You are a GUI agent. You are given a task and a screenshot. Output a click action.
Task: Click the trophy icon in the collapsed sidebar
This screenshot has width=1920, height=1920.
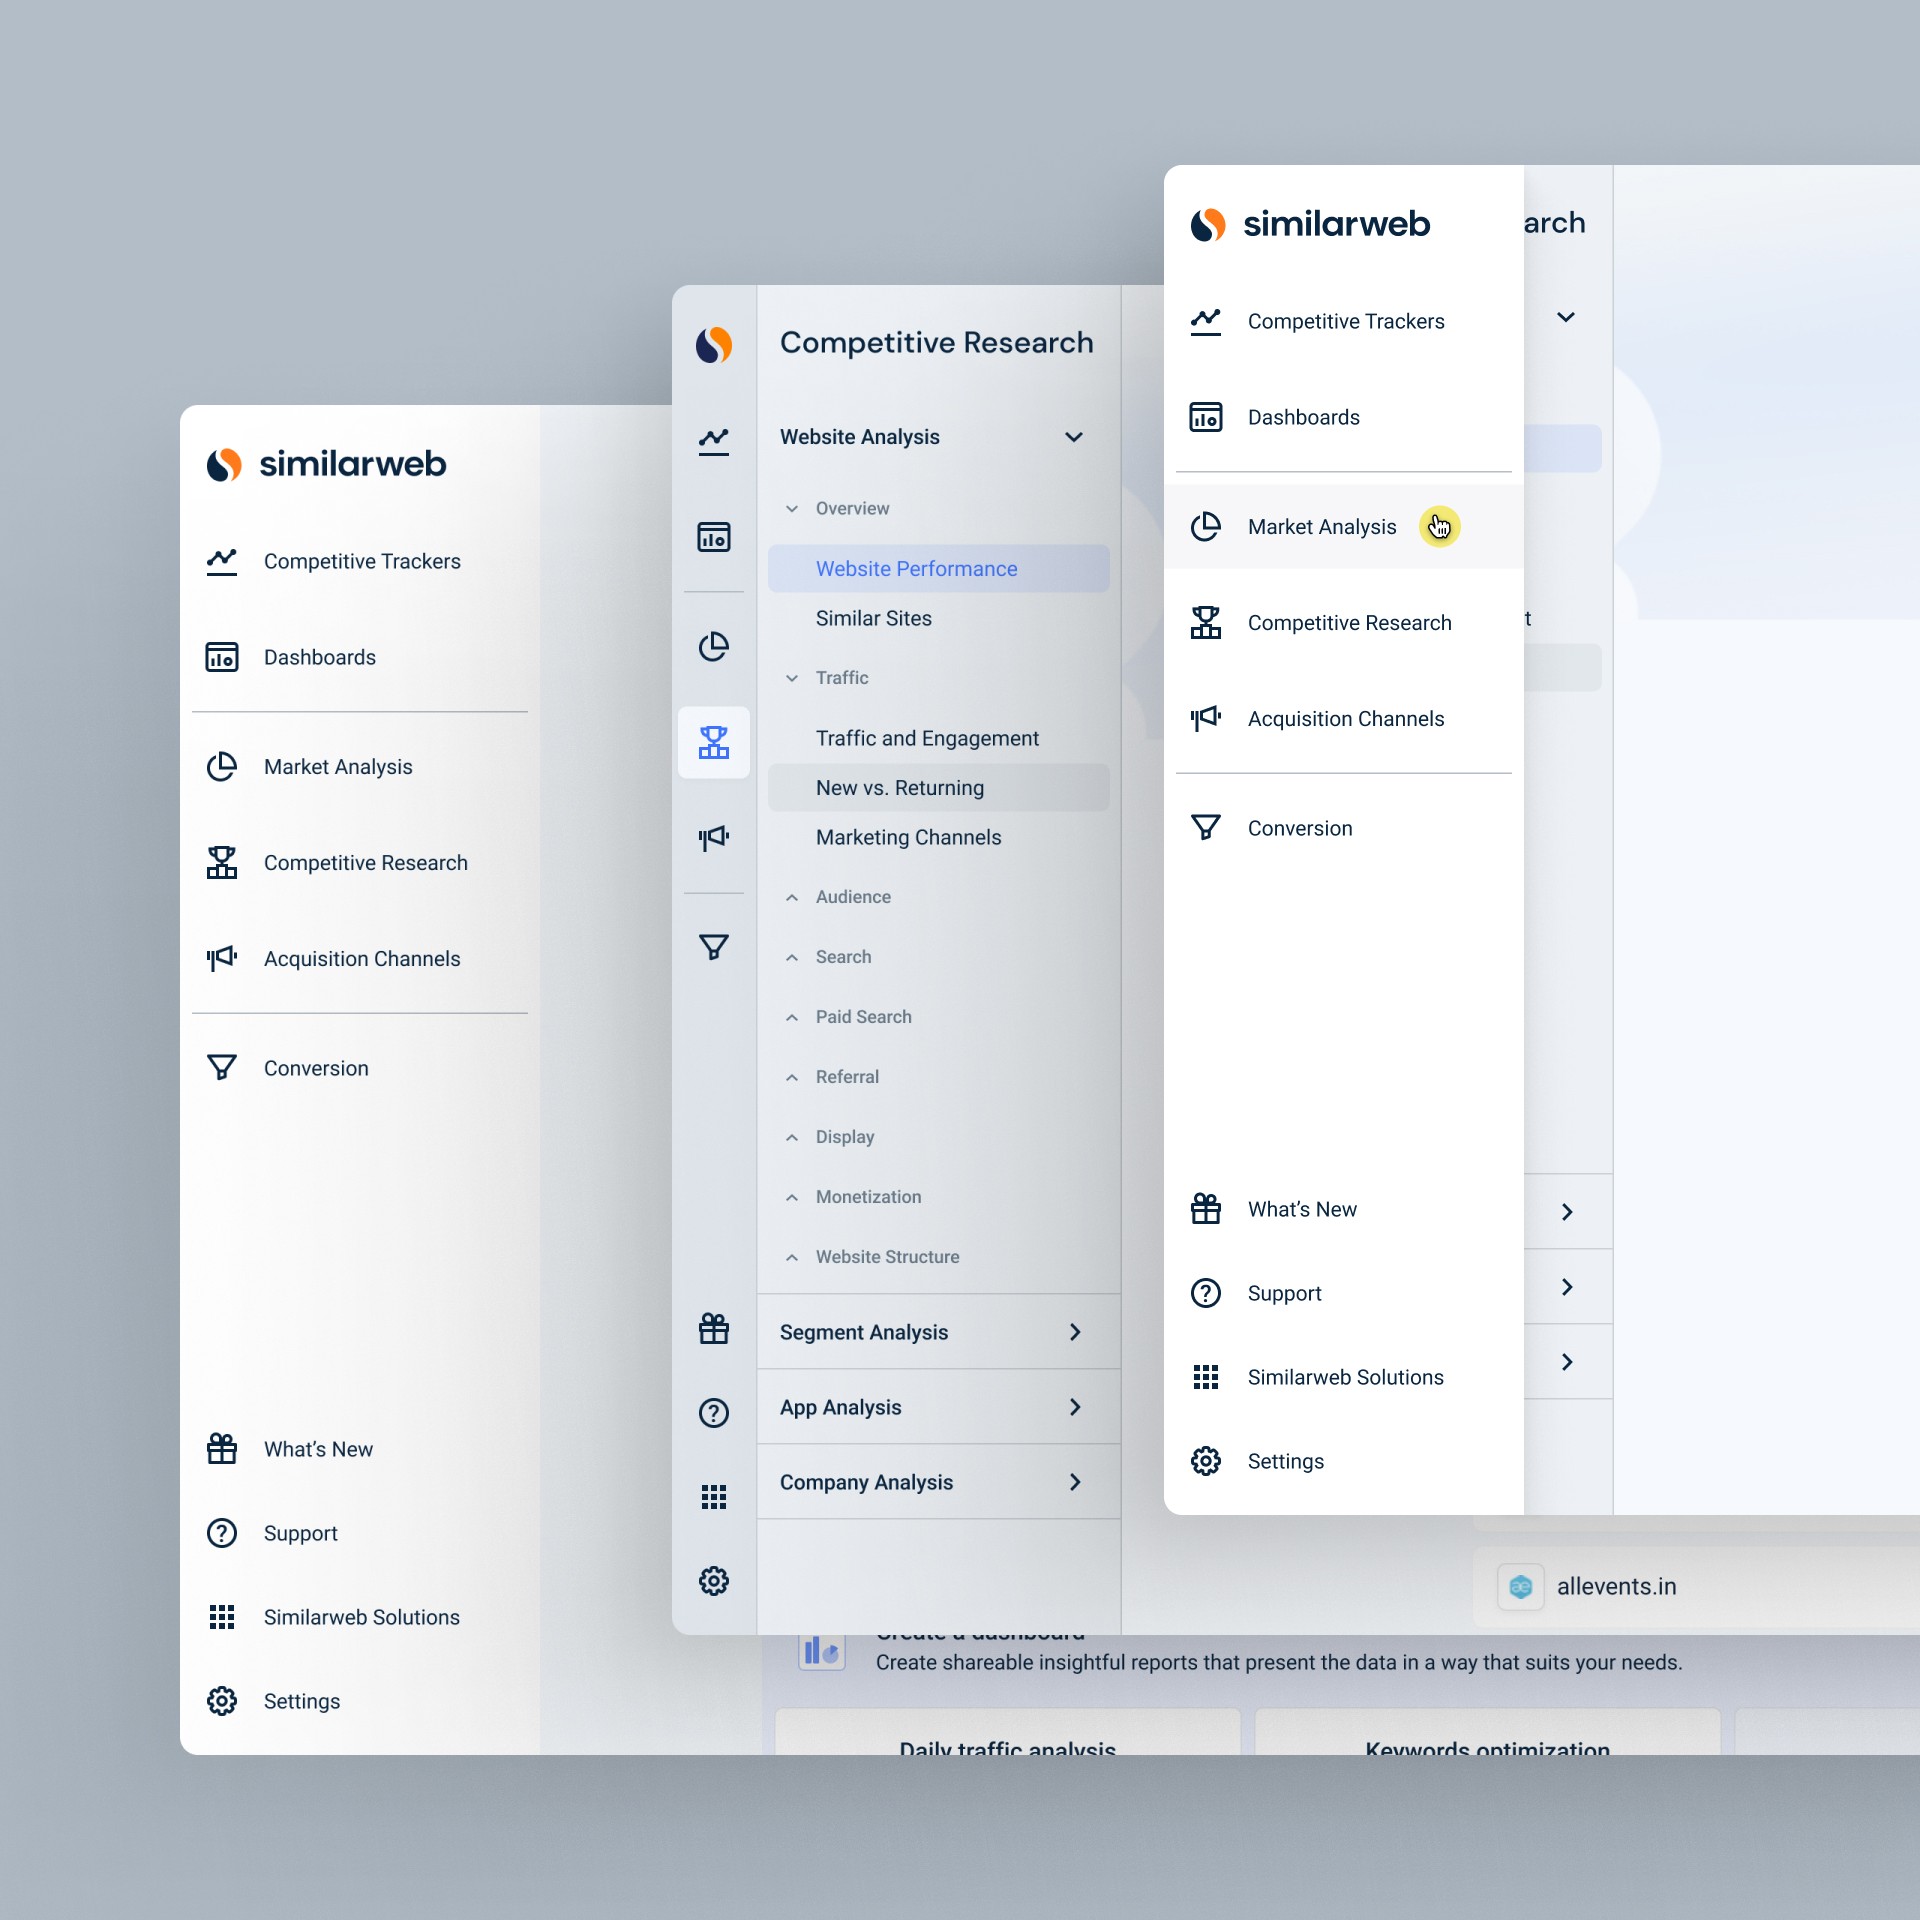tap(713, 742)
